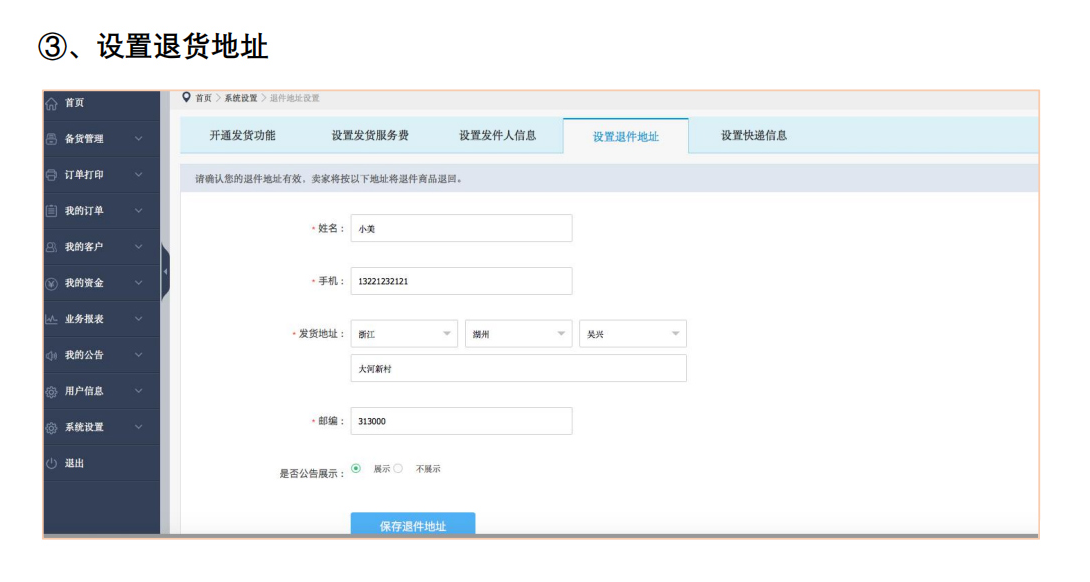Expand the 备货管理 menu chevron
Screen dimensions: 1090x582
(x=138, y=138)
